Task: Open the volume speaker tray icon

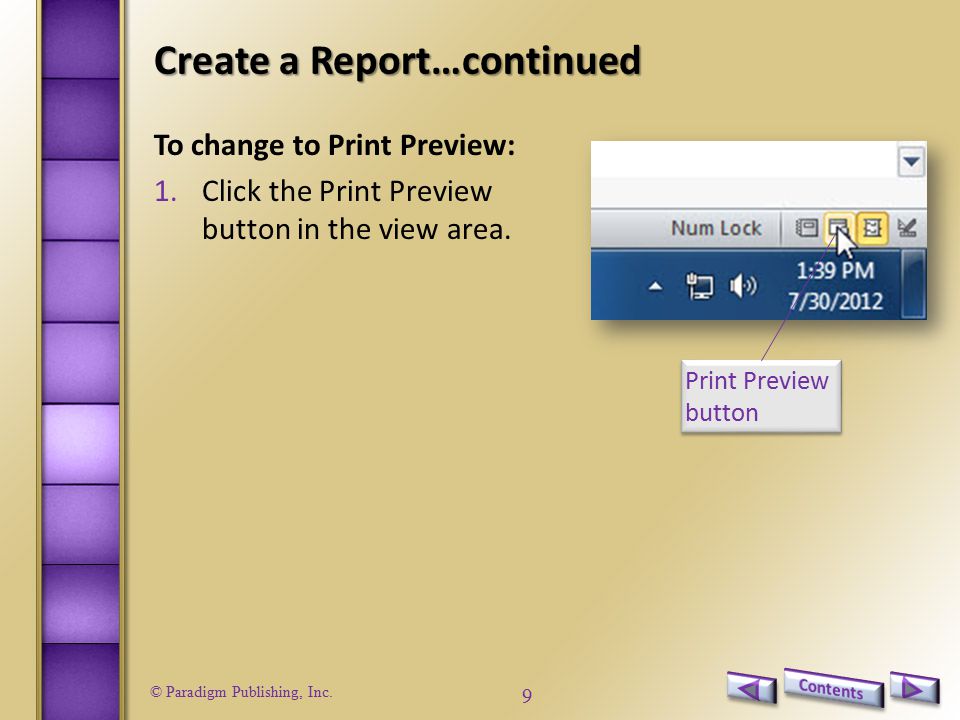Action: click(743, 286)
